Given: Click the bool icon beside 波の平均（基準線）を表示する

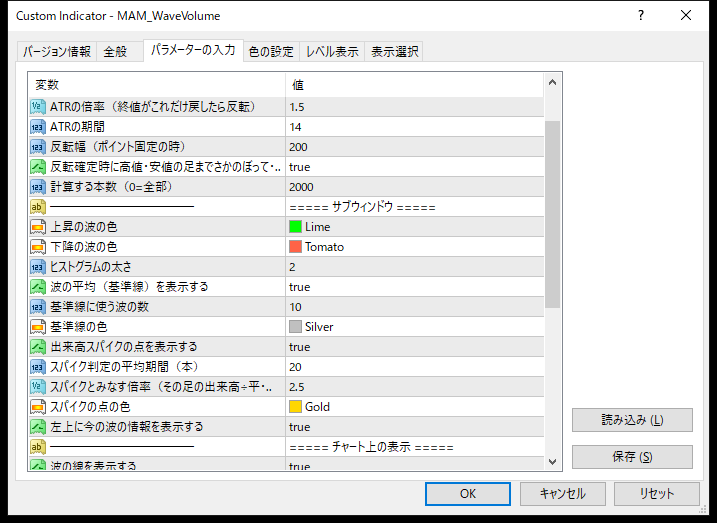Looking at the screenshot, I should (38, 287).
